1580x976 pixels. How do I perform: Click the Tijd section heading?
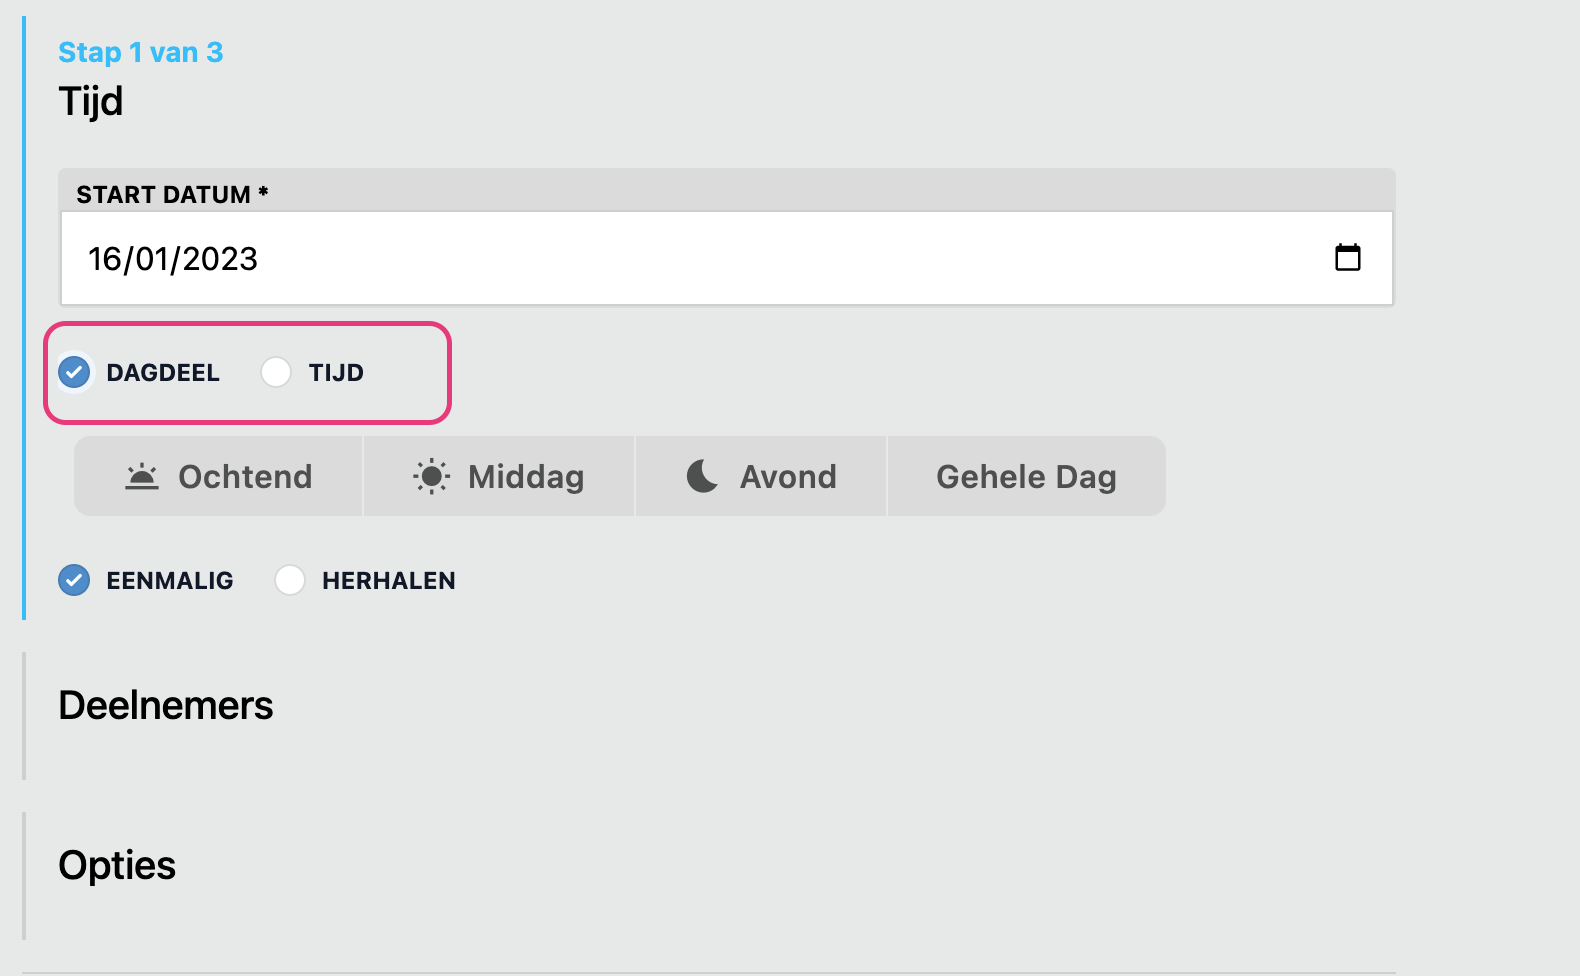click(91, 100)
